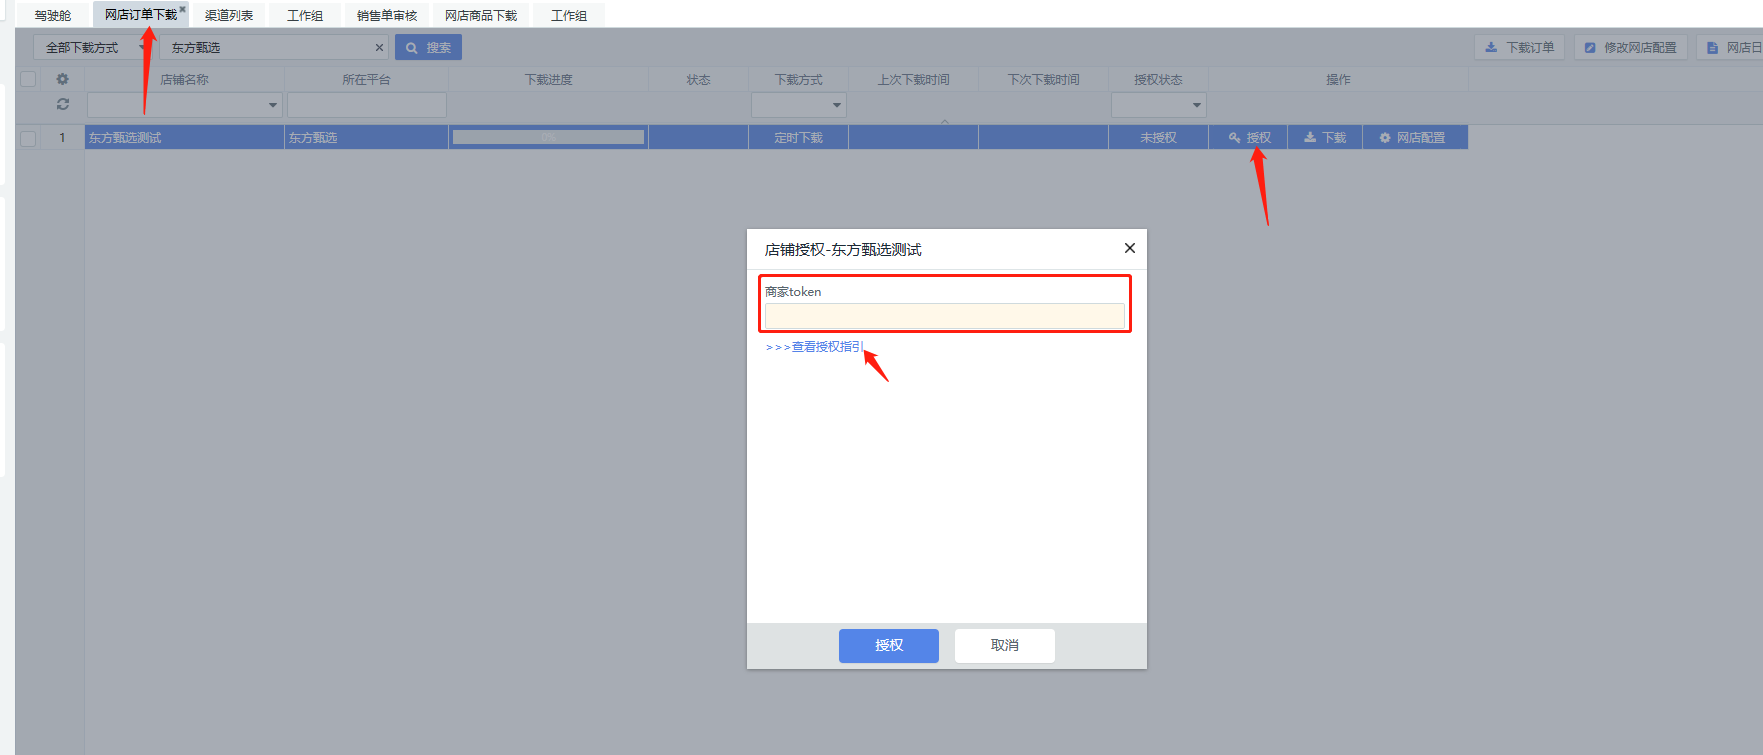The image size is (1763, 755).
Task: Click the download progress bar for 东方甄选测试
Action: 548,138
